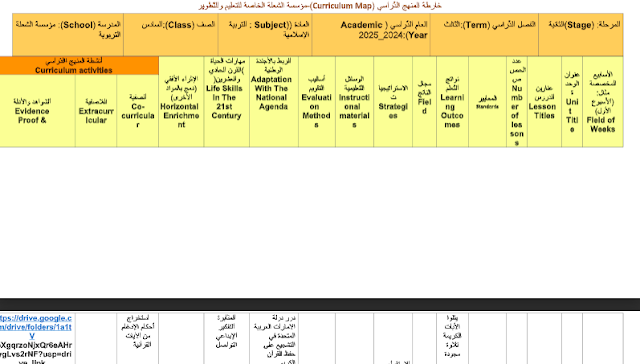Screen dimensions: 640x364
Task: Select the Curriculum activities header cell
Action: coord(79,66)
